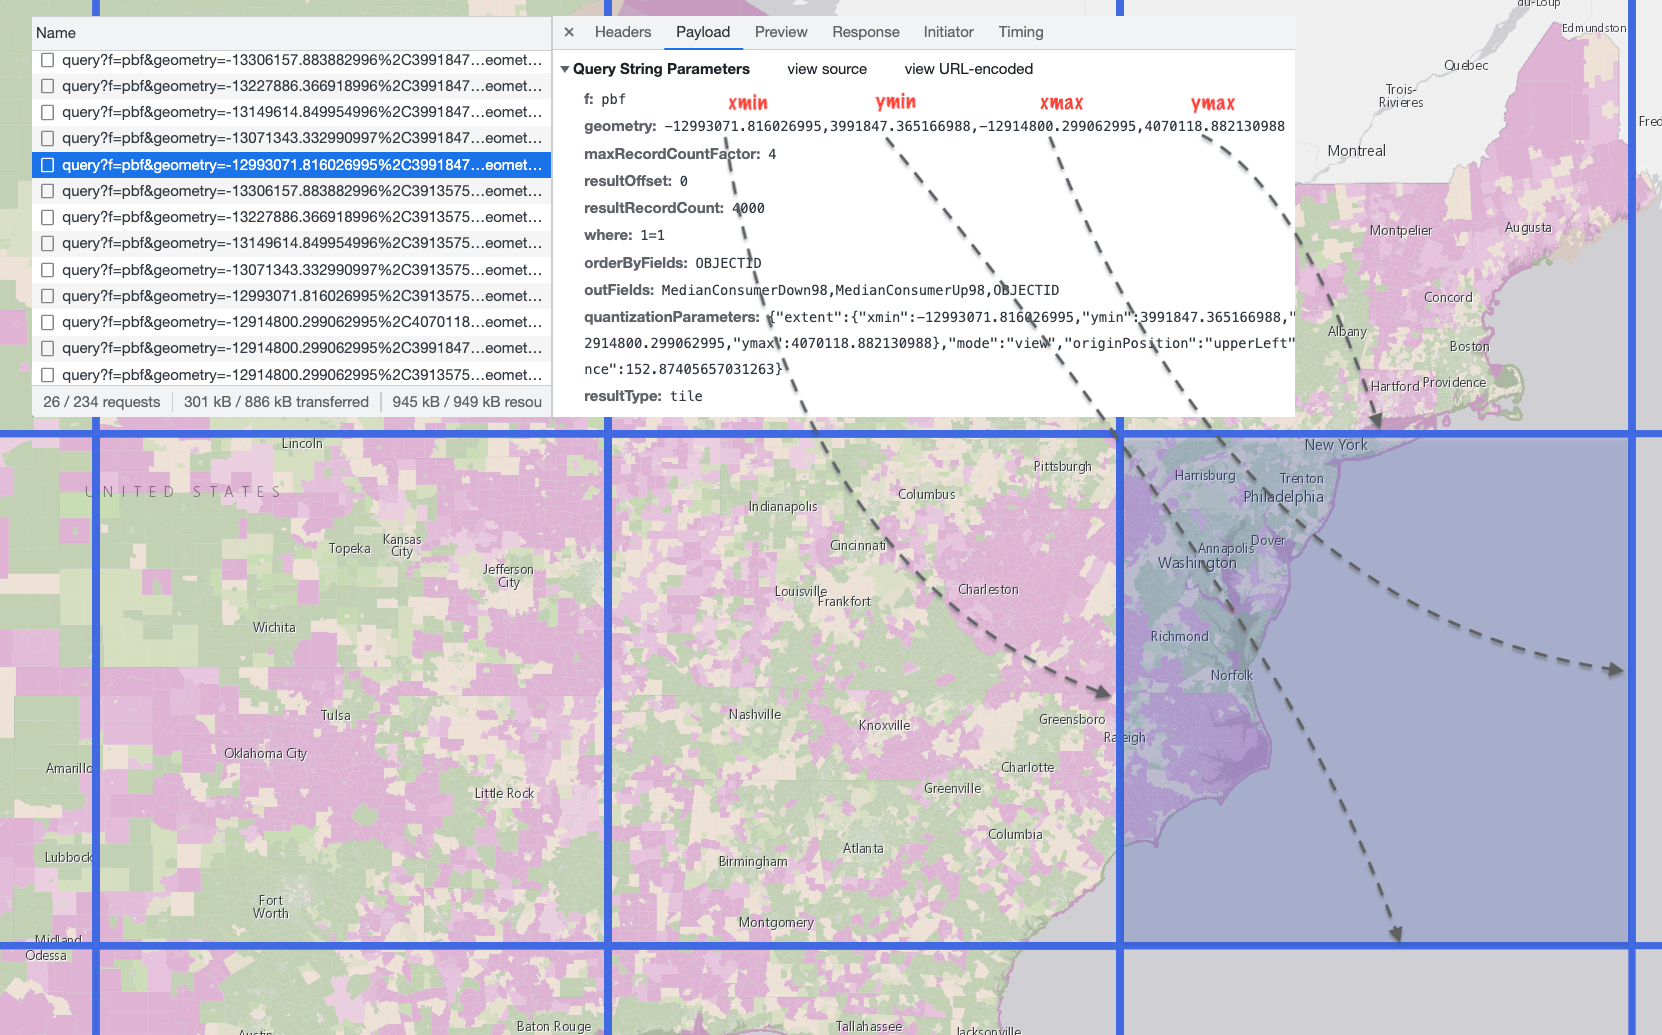Select the Name column header

tap(291, 33)
